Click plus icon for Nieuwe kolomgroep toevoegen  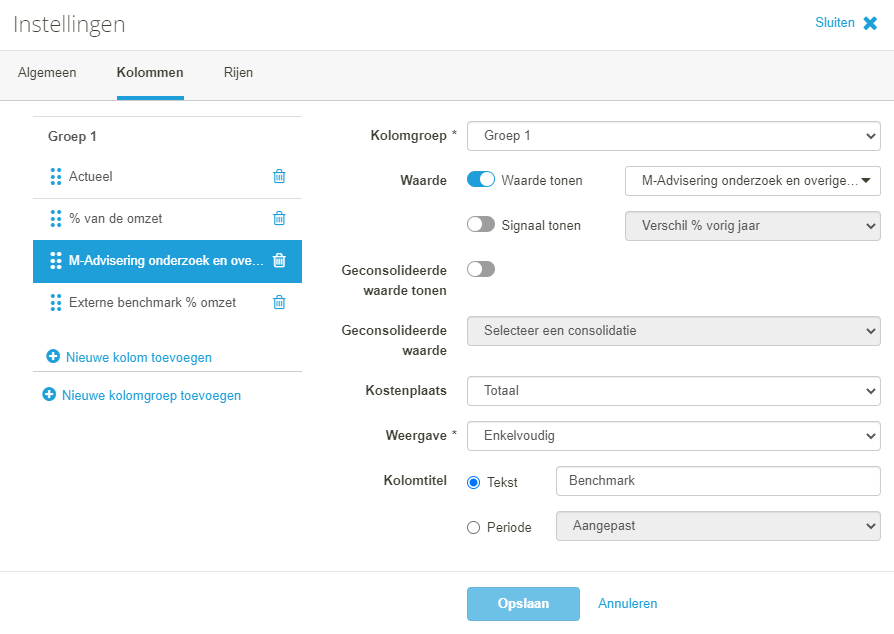click(49, 394)
